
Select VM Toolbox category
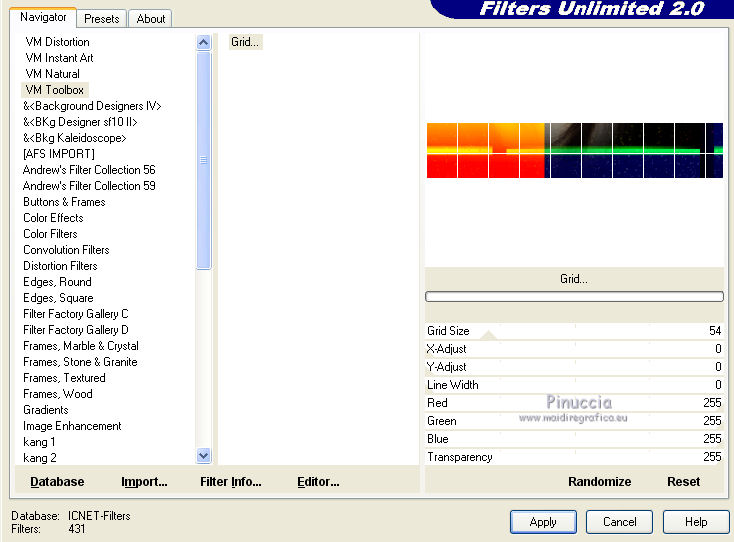coord(55,89)
